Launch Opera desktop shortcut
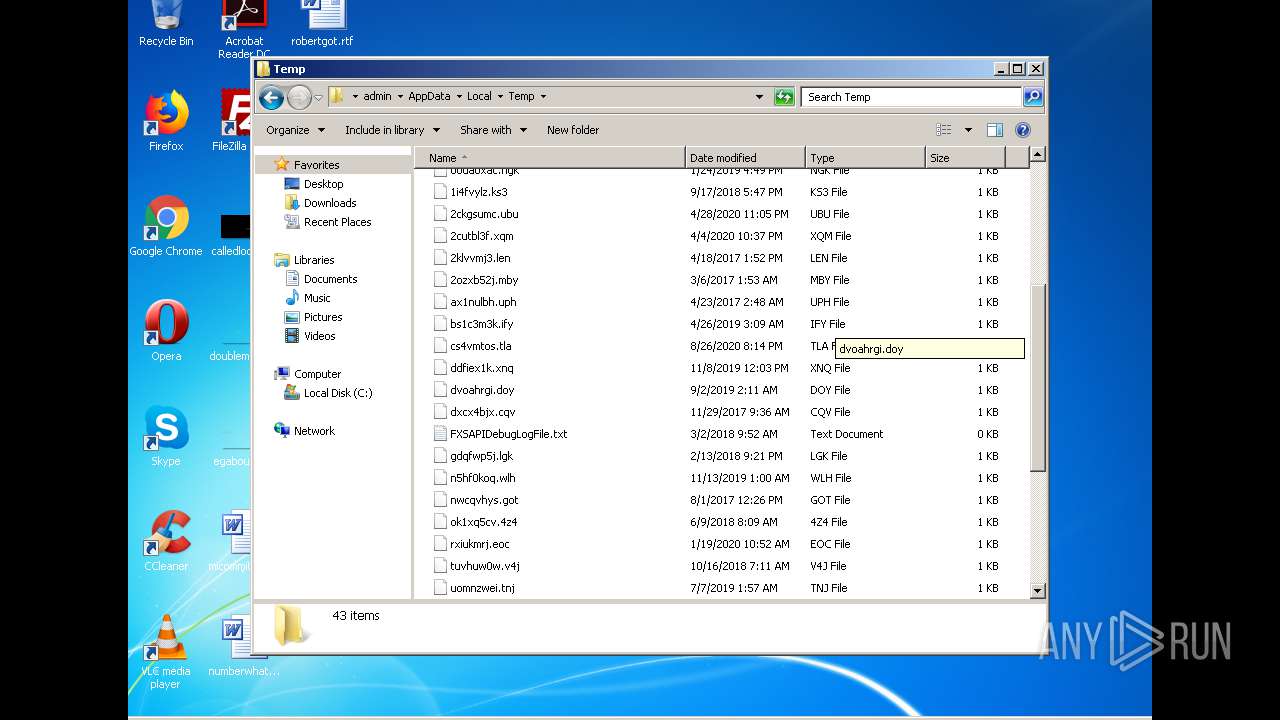The height and width of the screenshot is (720, 1280). click(x=166, y=331)
